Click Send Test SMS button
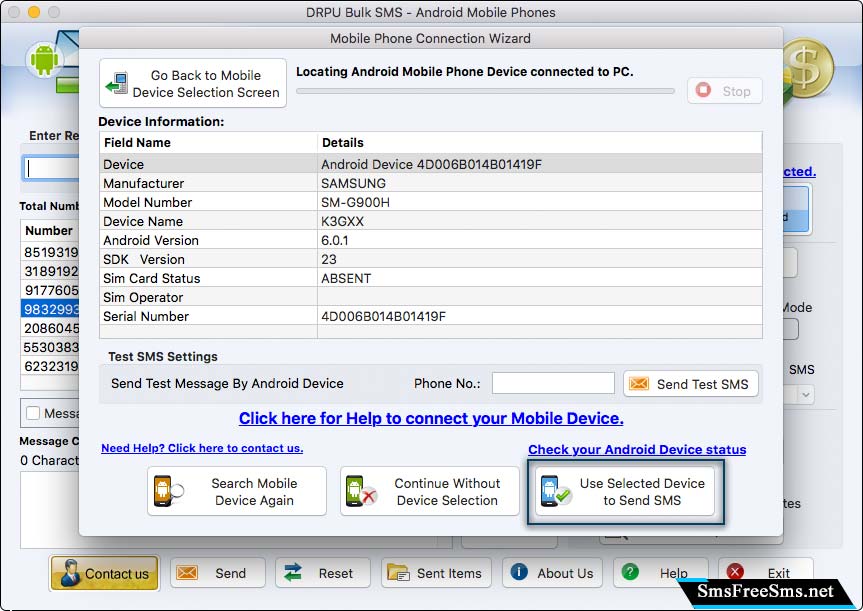Image resolution: width=863 pixels, height=611 pixels. (691, 384)
